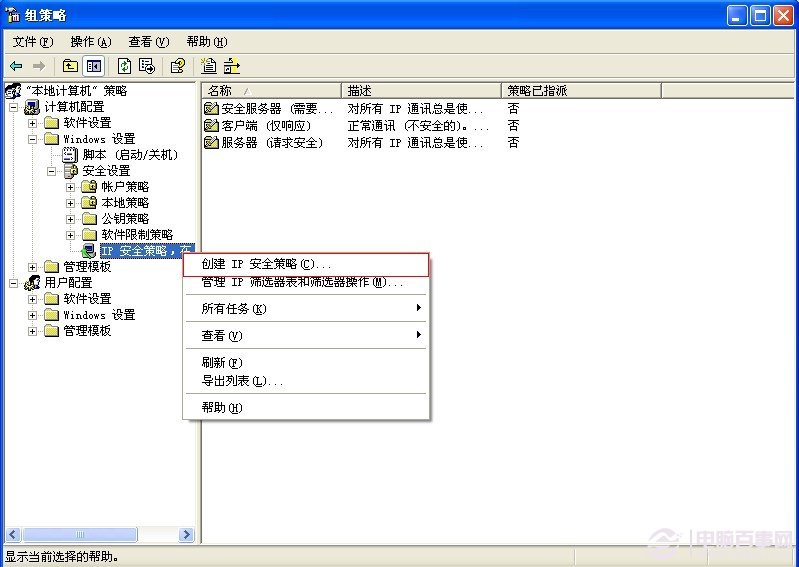This screenshot has width=799, height=567.
Task: Click the Create IP Security Policy toolbar icon
Action: (x=209, y=66)
